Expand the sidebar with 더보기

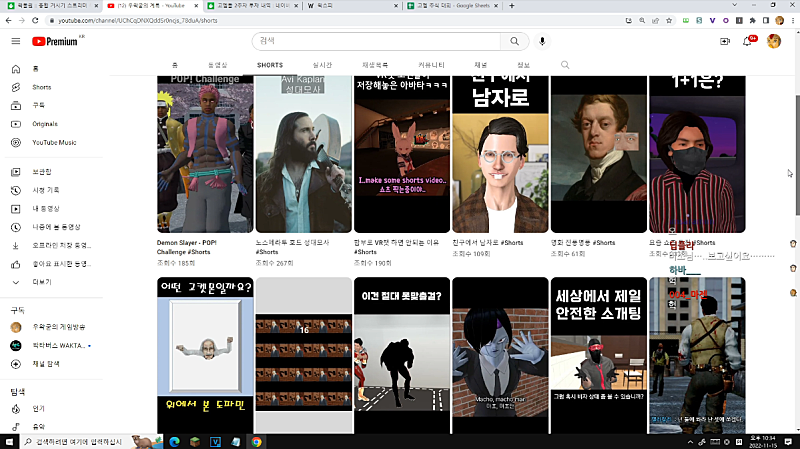(41, 281)
